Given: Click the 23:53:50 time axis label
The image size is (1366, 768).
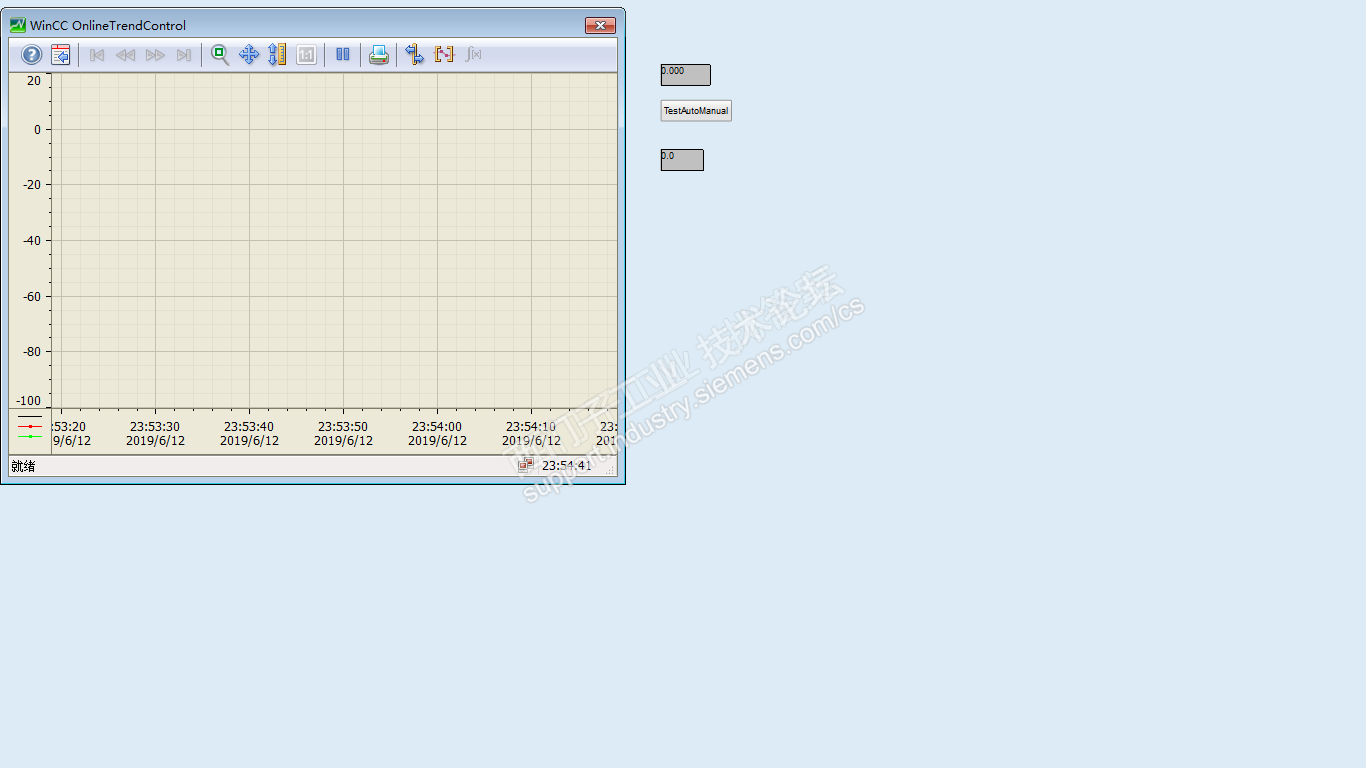Looking at the screenshot, I should pos(343,427).
